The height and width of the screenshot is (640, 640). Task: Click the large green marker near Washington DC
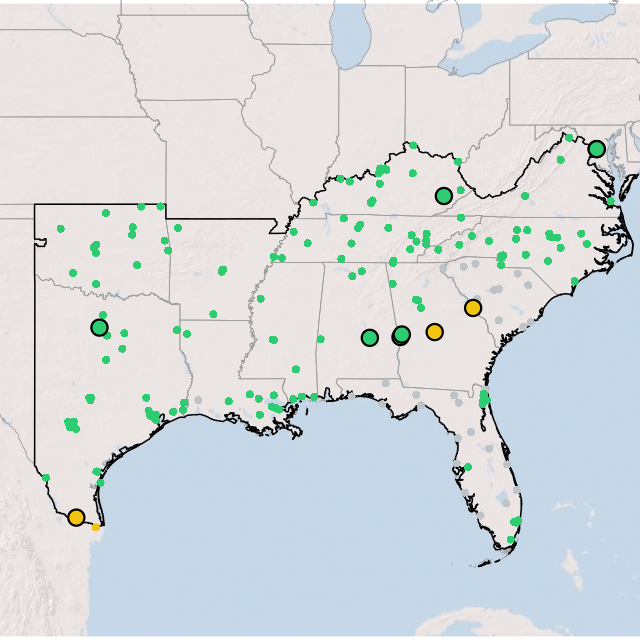(597, 149)
